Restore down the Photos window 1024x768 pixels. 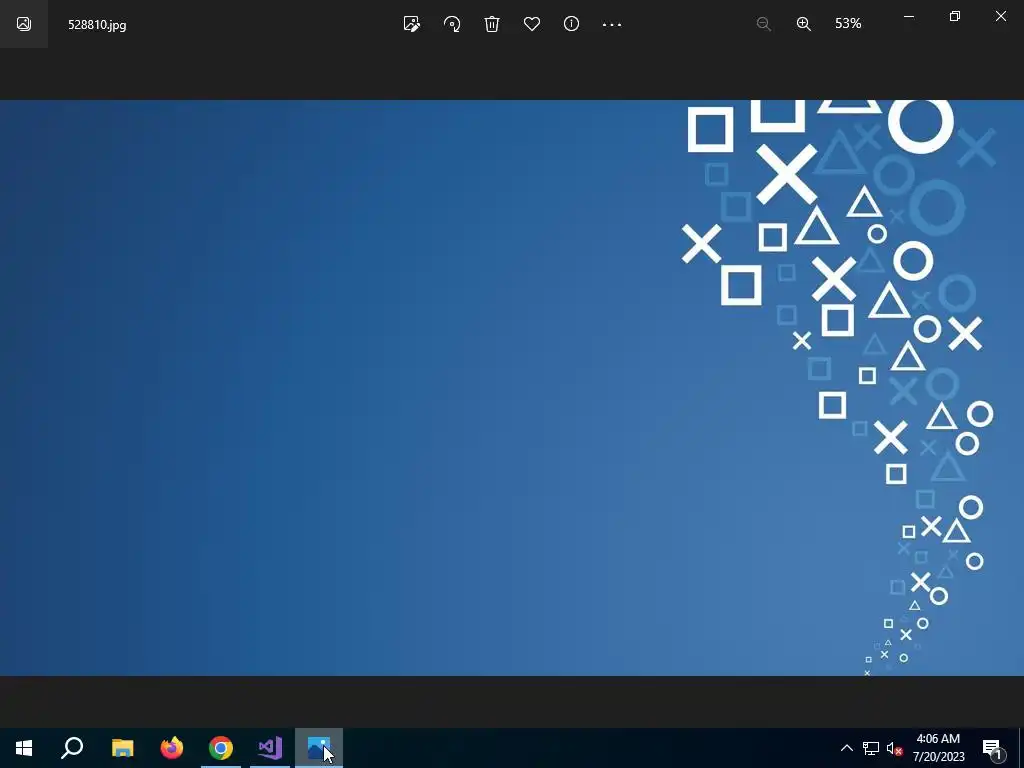pos(955,16)
